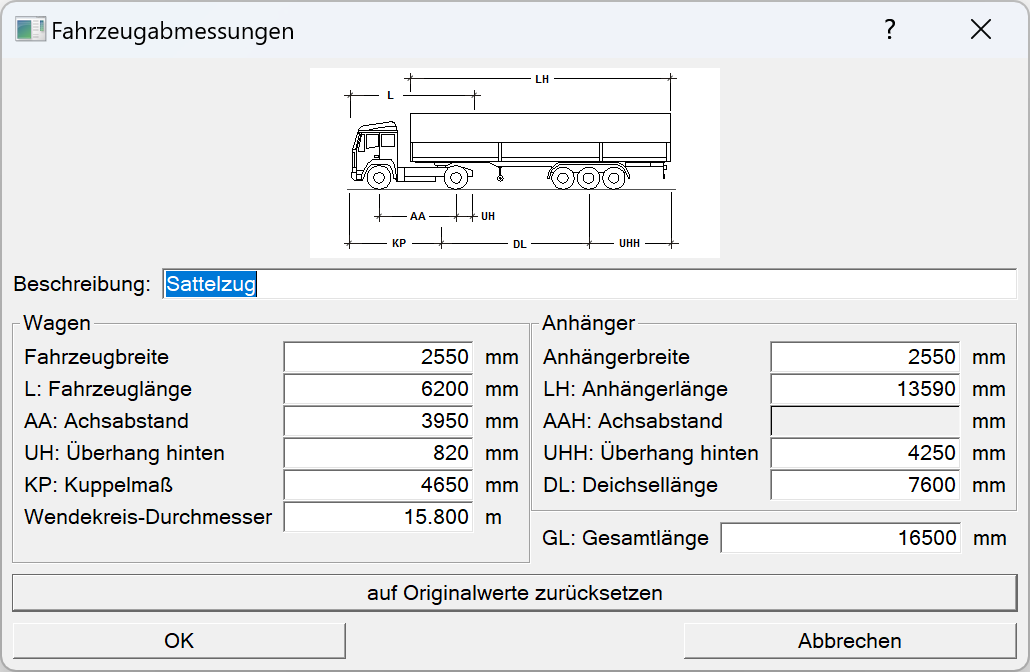Open the help via the question mark icon
This screenshot has height=672, width=1030.
(x=889, y=30)
